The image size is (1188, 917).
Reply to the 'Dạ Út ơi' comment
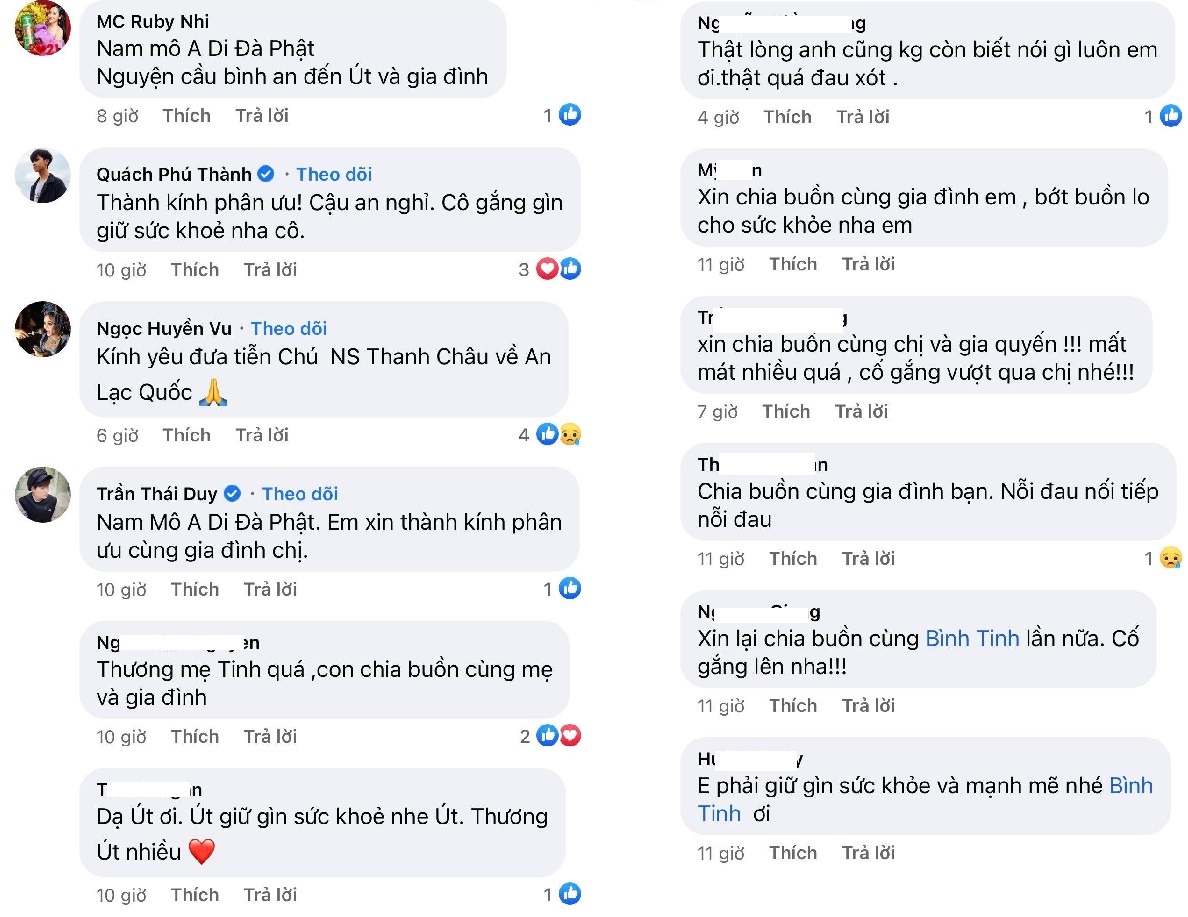pyautogui.click(x=270, y=894)
